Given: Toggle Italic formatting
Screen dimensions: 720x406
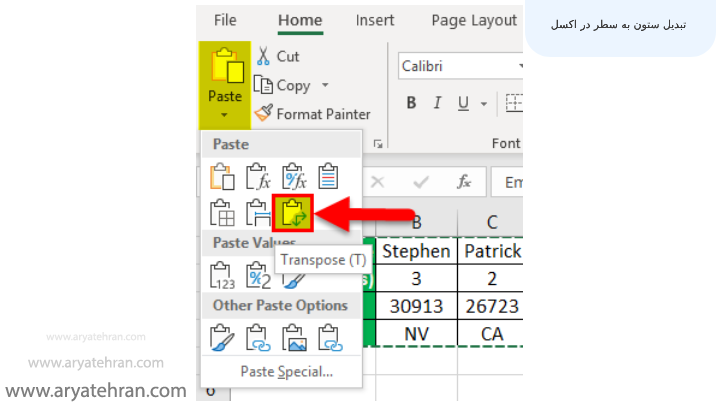Looking at the screenshot, I should click(437, 103).
